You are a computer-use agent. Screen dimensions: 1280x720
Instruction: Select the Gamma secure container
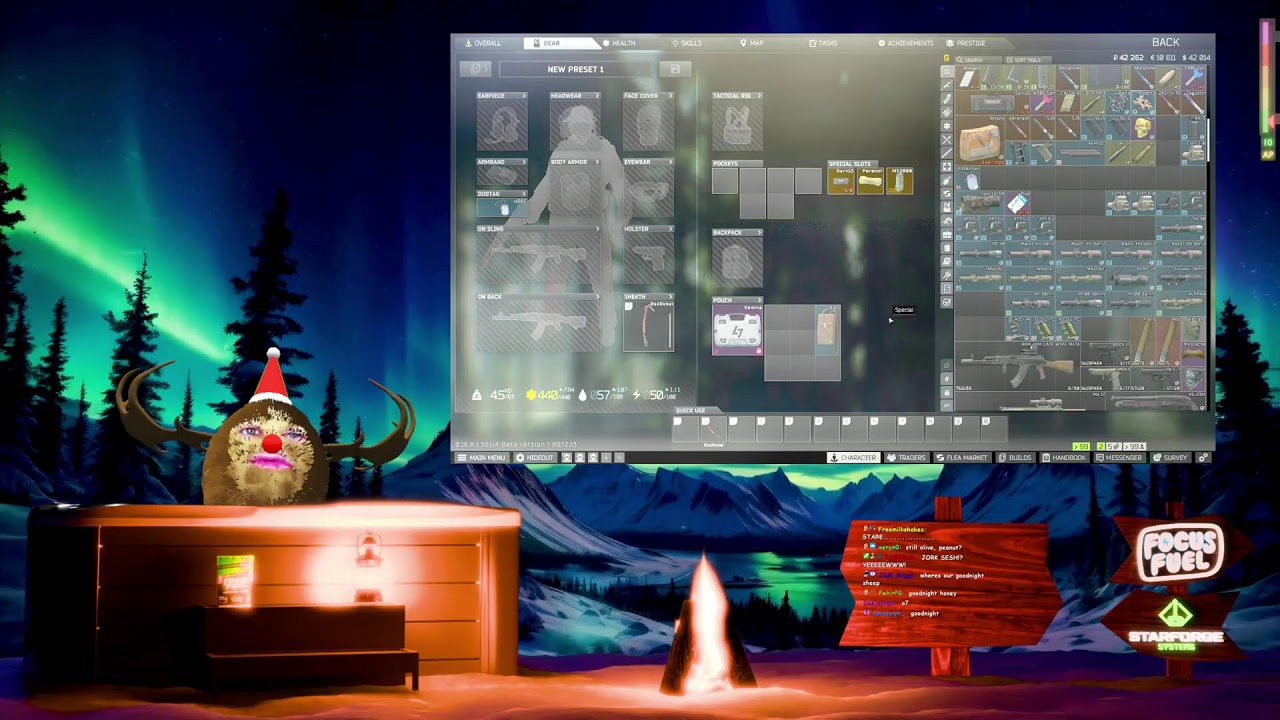tap(737, 331)
